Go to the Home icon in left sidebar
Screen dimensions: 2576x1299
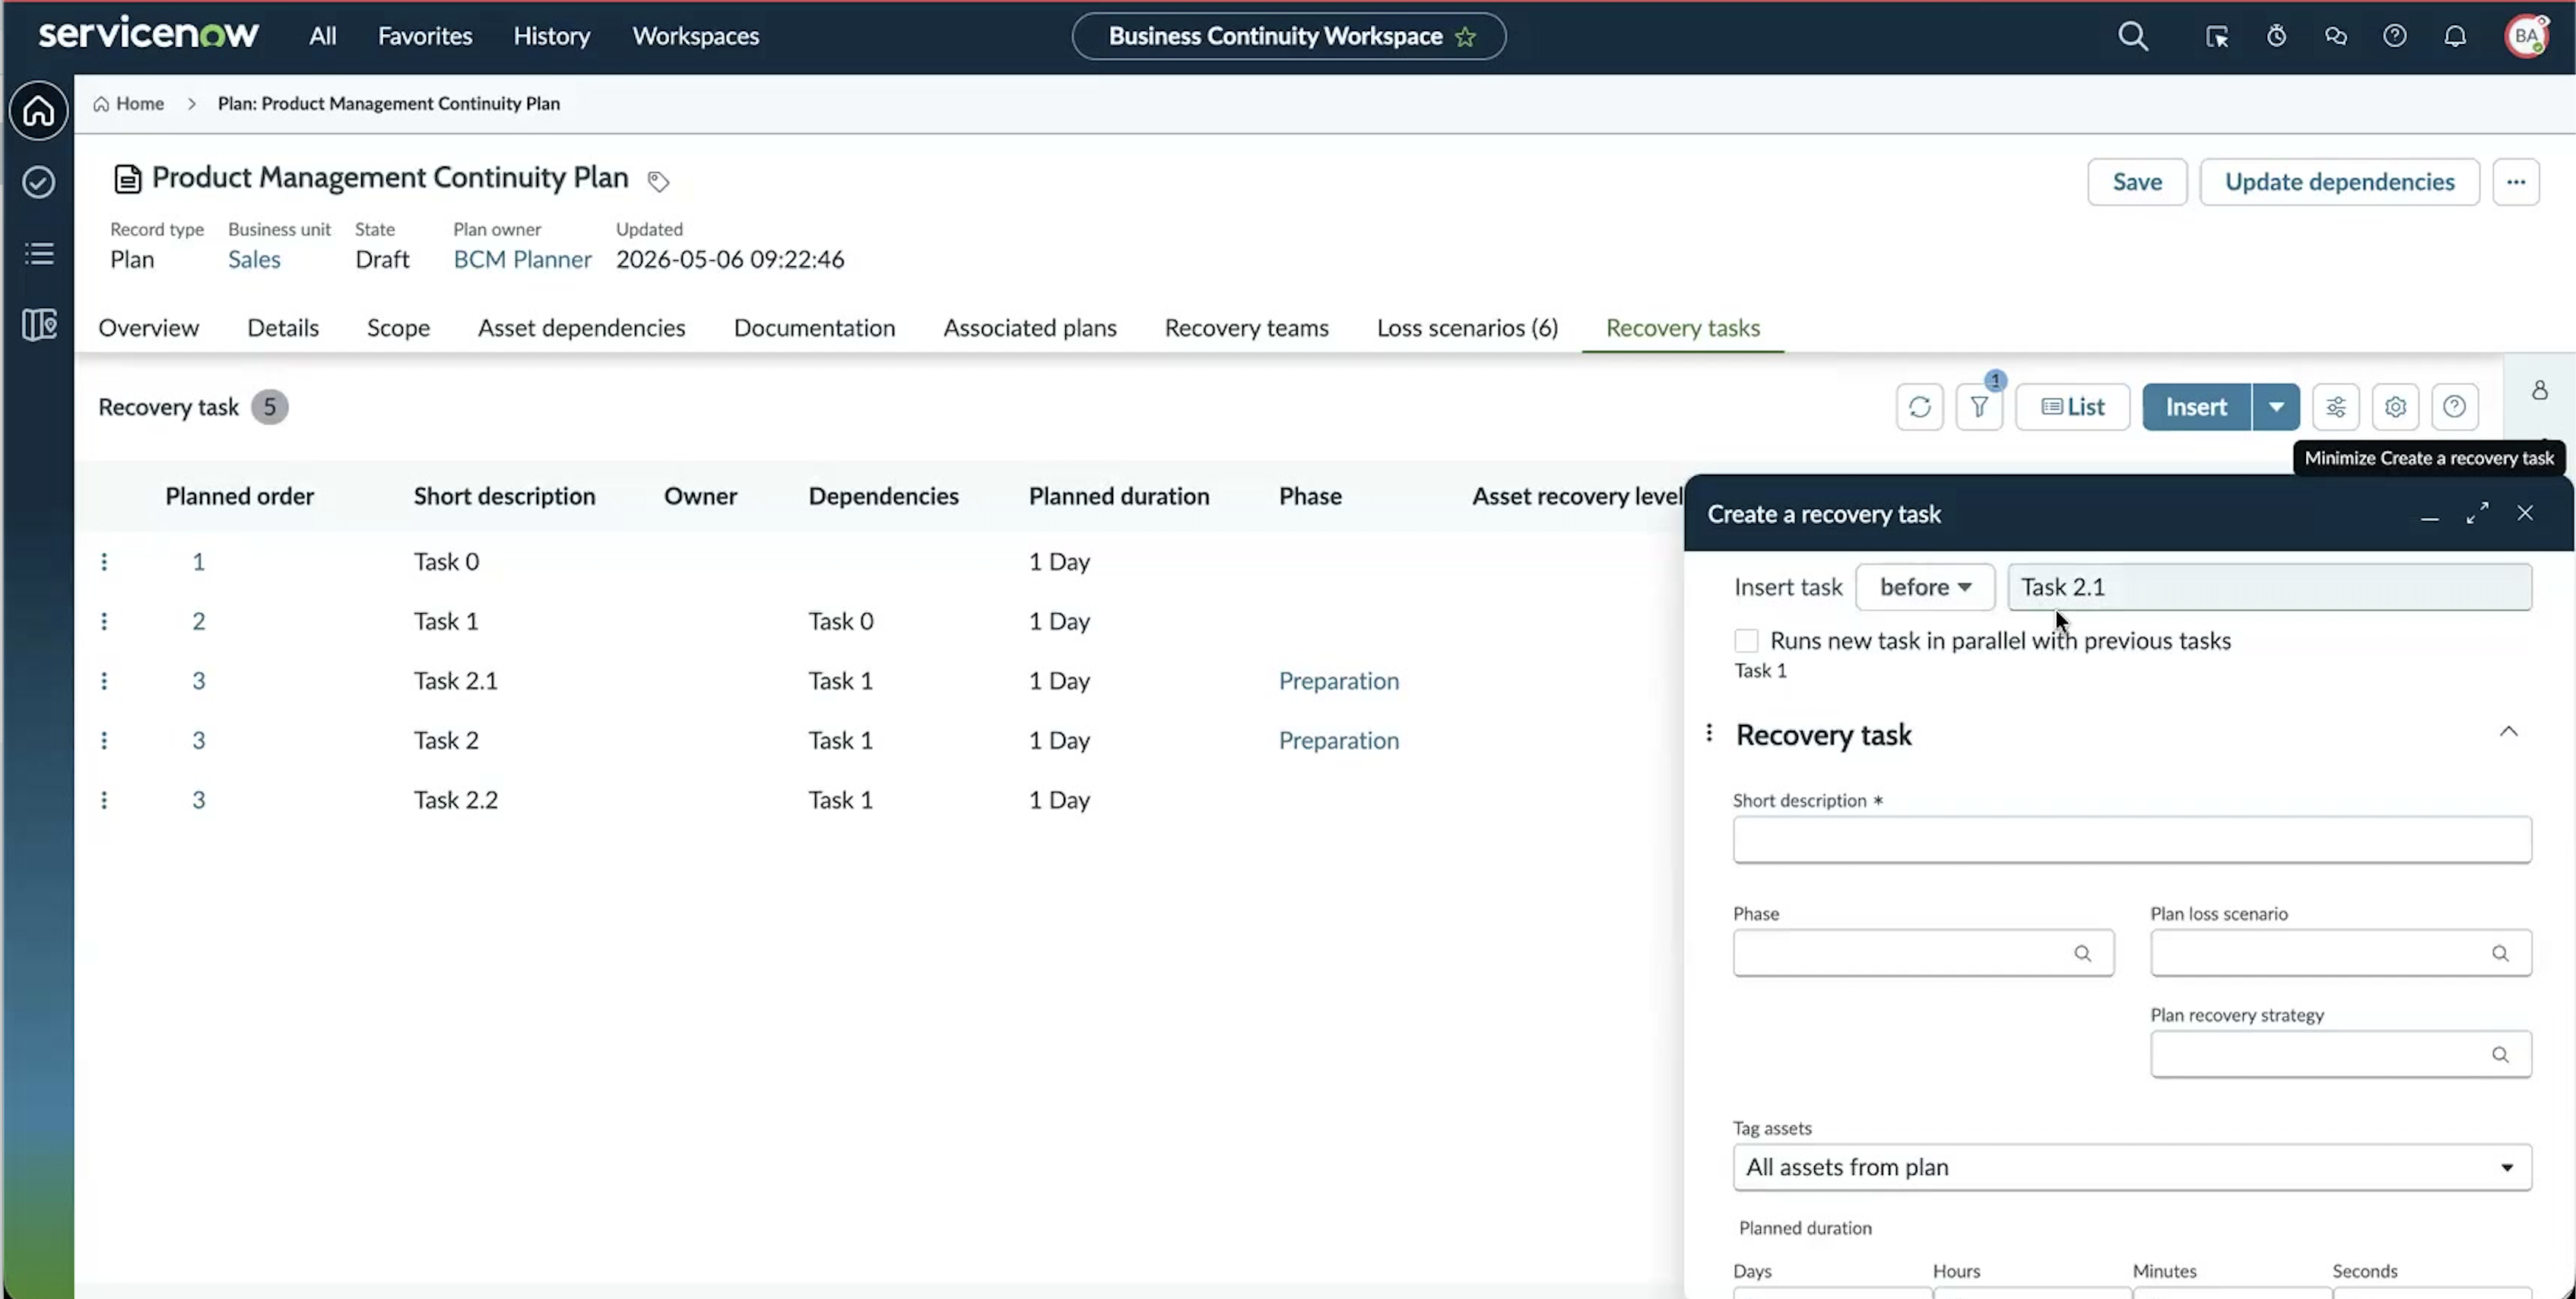(38, 110)
